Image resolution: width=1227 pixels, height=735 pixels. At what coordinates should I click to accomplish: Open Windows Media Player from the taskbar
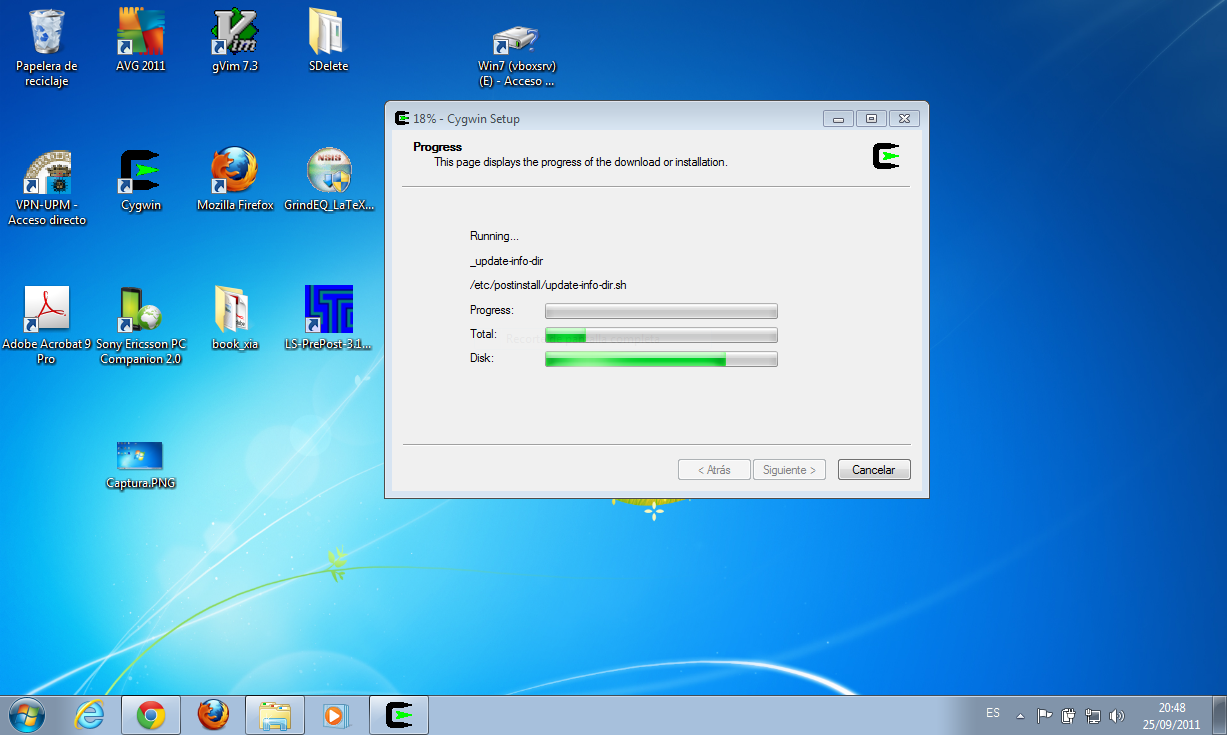tap(335, 715)
